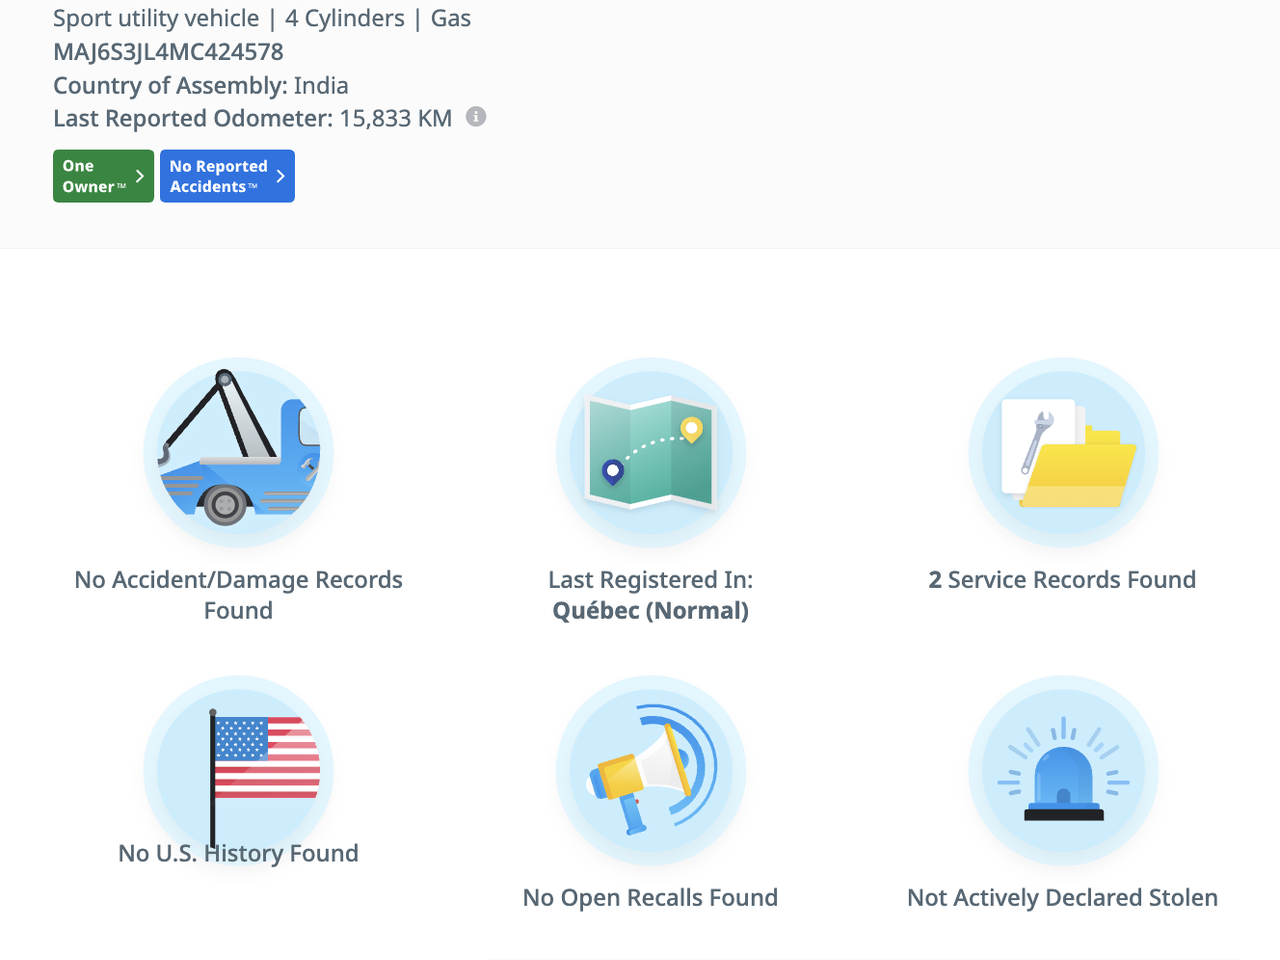This screenshot has height=960, width=1280.
Task: Open the No Reported Accidents badge
Action: 218,176
